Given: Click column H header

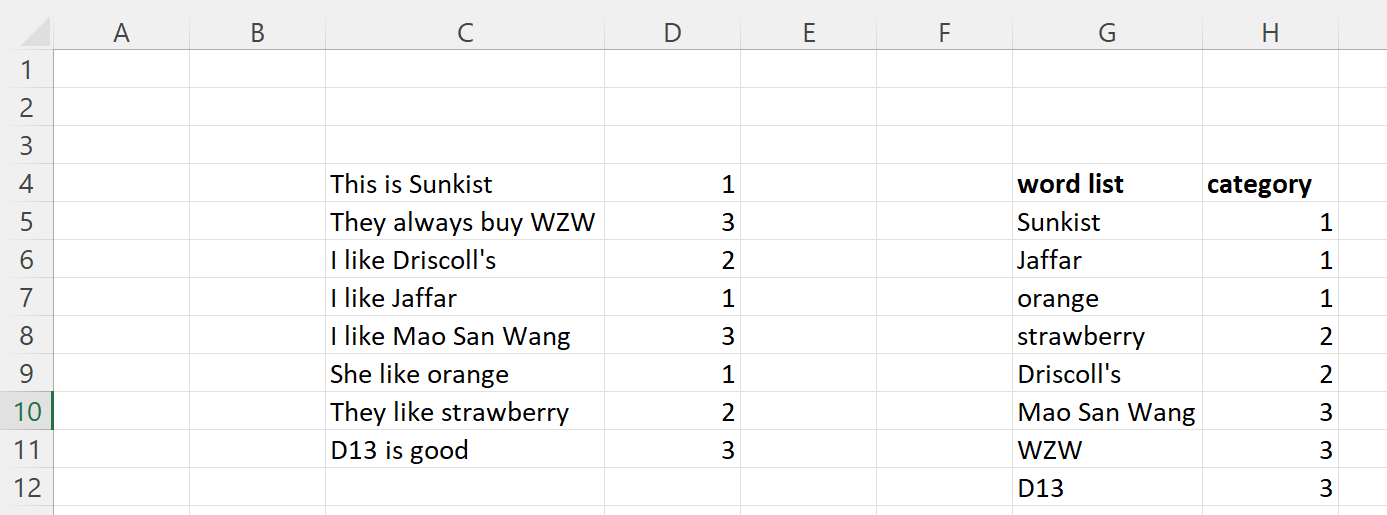Looking at the screenshot, I should pos(1270,33).
